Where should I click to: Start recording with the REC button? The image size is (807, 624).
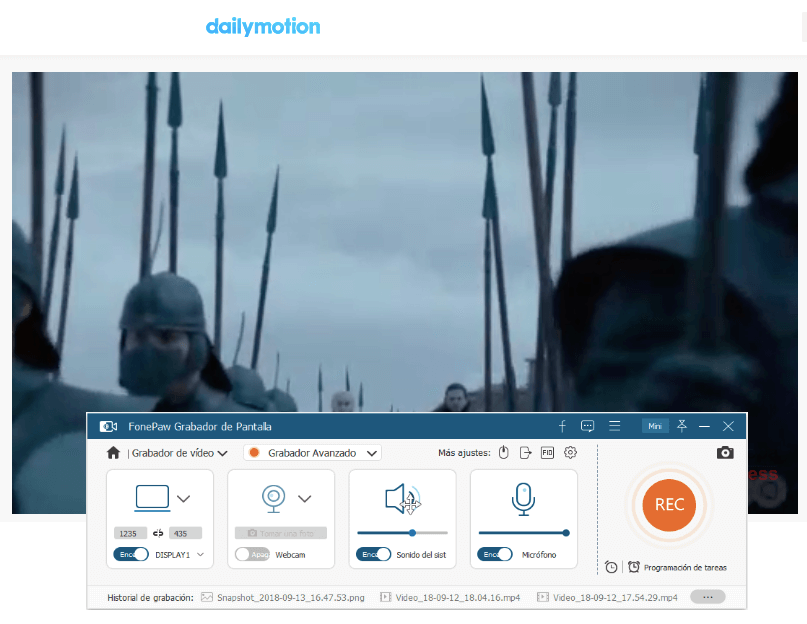click(x=669, y=505)
